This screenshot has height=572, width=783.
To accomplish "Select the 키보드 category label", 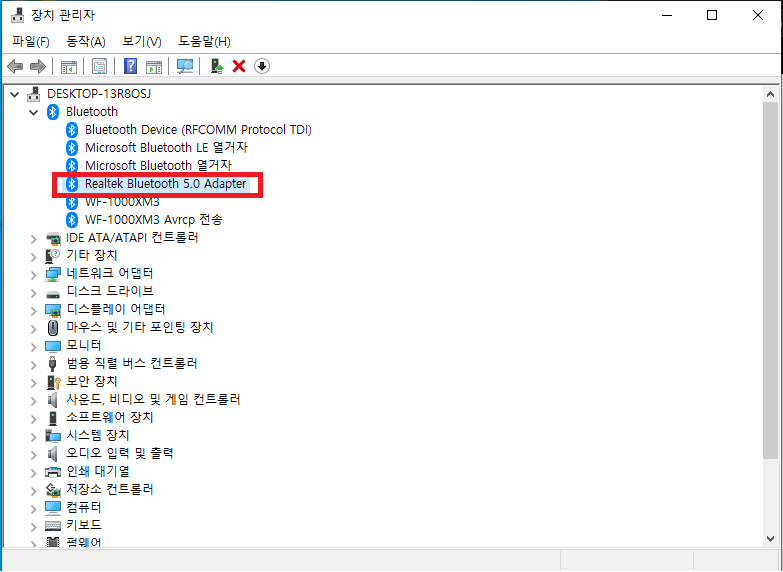I will tap(84, 525).
